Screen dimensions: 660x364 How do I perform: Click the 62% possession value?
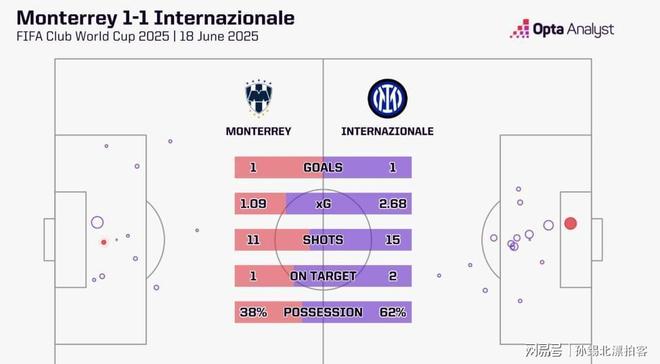point(392,312)
